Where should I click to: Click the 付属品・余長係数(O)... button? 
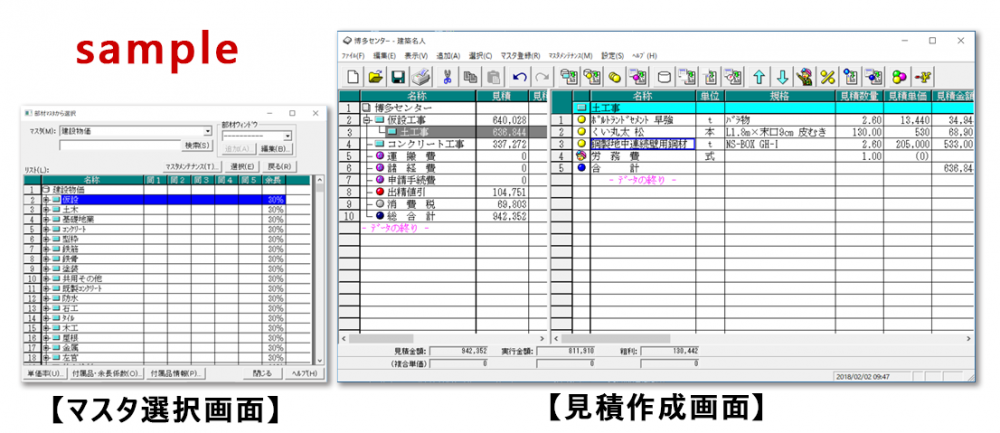pyautogui.click(x=107, y=373)
